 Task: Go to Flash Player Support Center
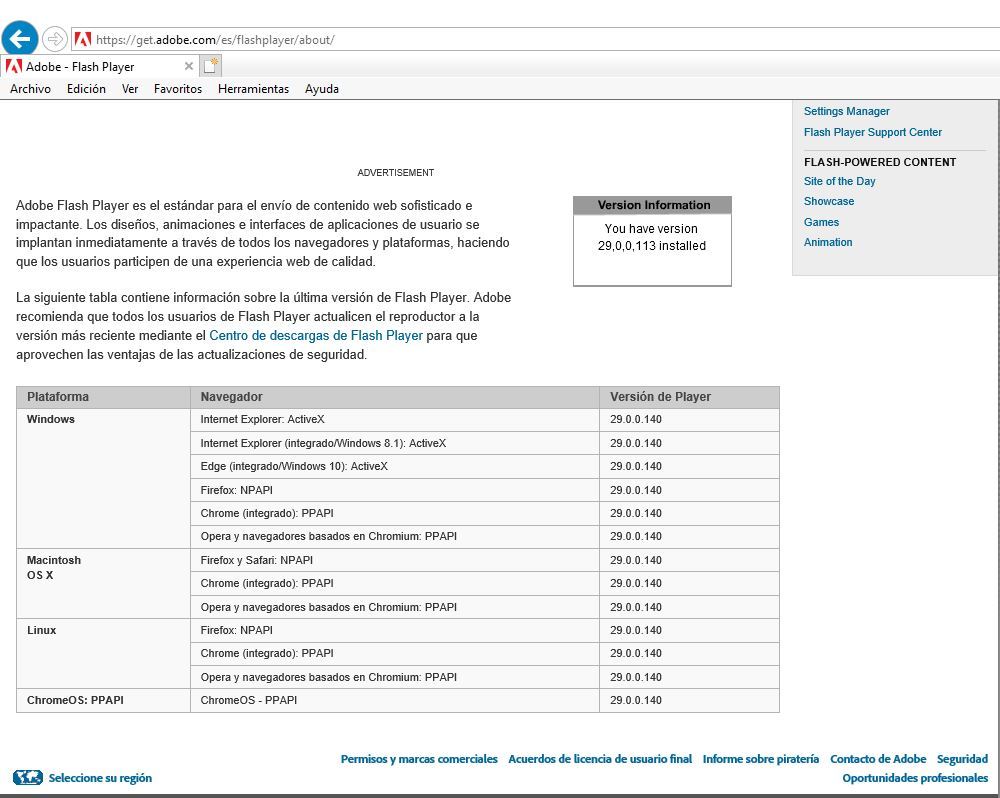pos(872,132)
